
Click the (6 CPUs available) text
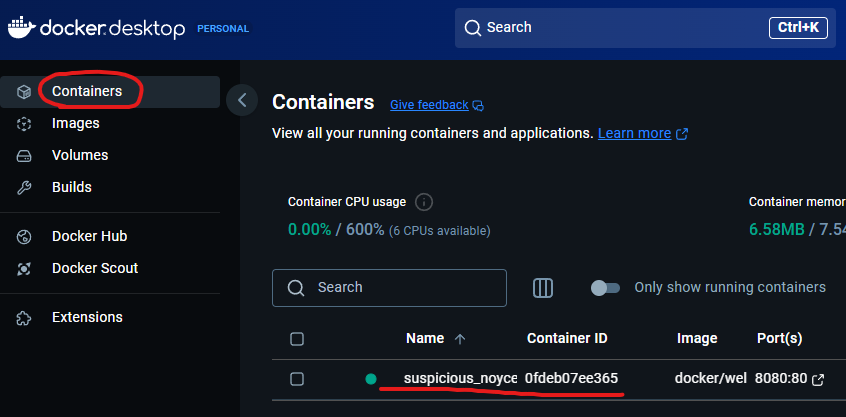pyautogui.click(x=440, y=231)
